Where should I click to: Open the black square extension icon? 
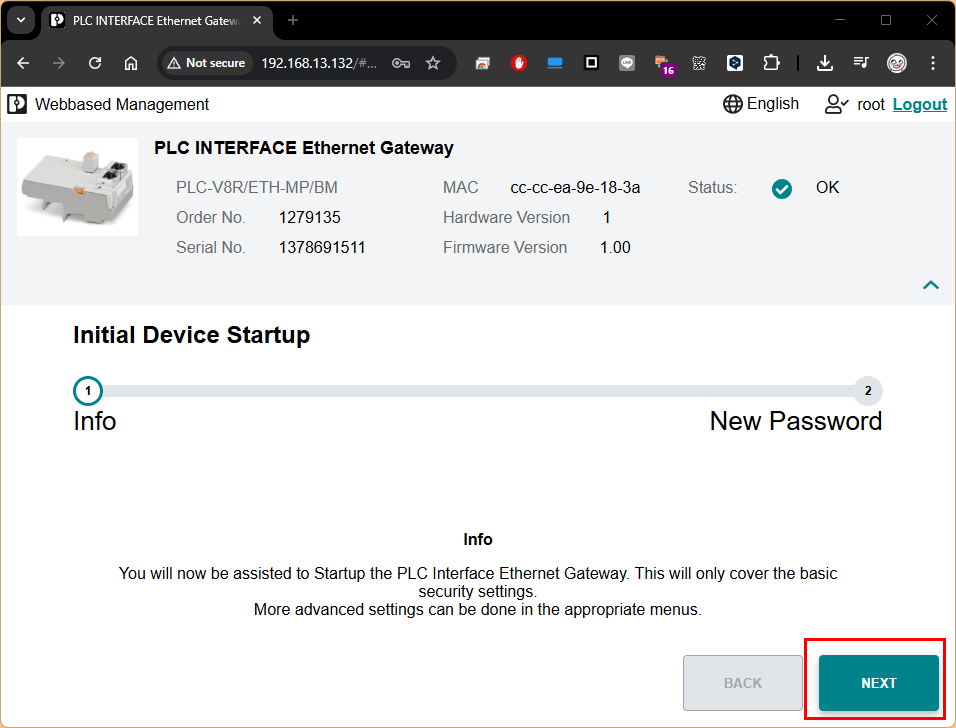591,63
